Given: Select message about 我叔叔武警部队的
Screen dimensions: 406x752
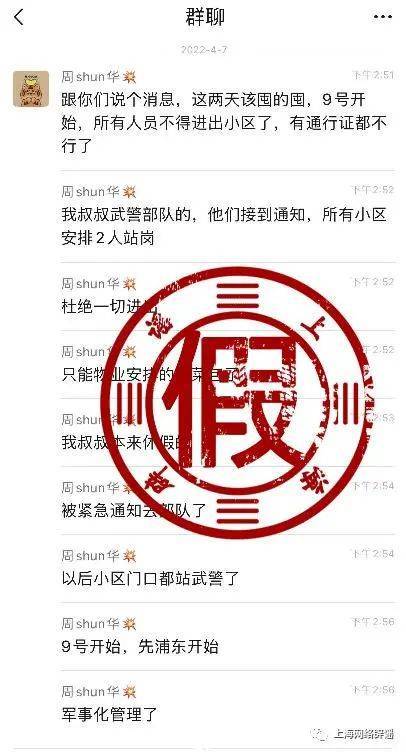Looking at the screenshot, I should 223,226.
